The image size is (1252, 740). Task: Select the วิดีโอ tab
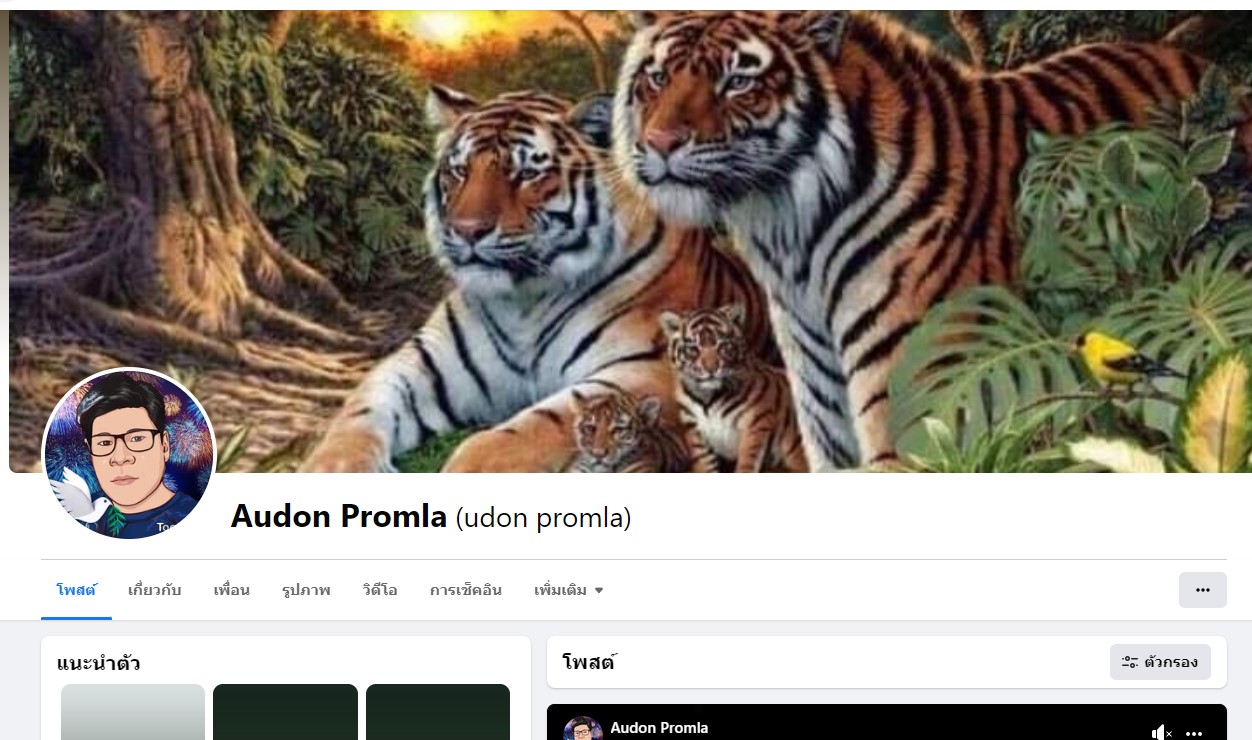click(x=380, y=590)
